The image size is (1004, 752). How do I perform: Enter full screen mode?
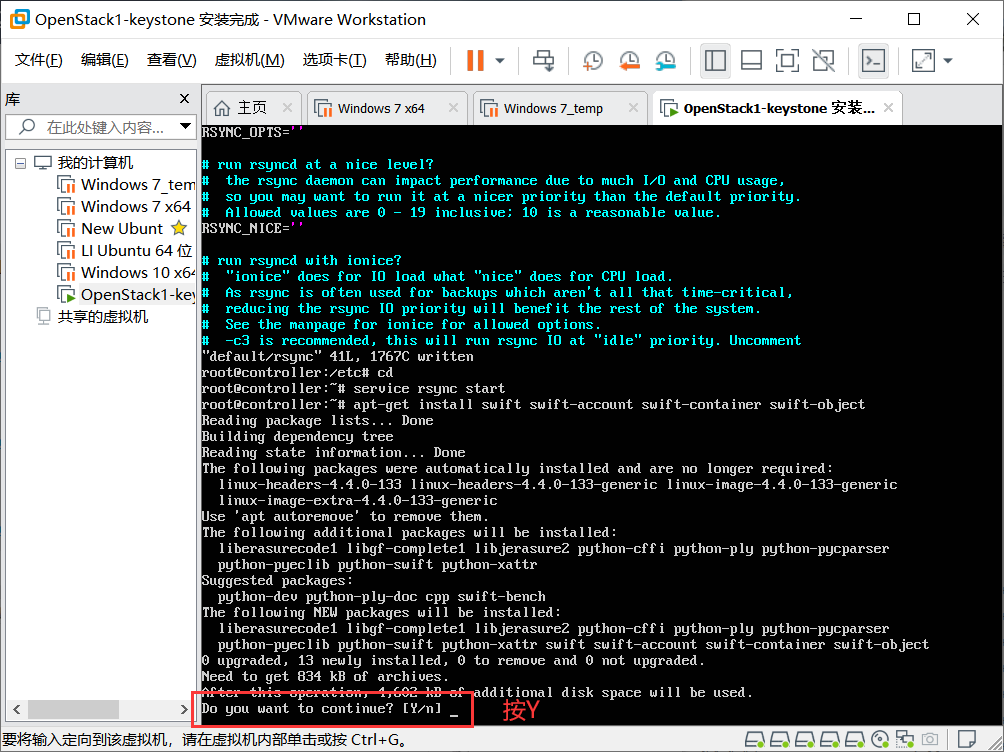787,61
